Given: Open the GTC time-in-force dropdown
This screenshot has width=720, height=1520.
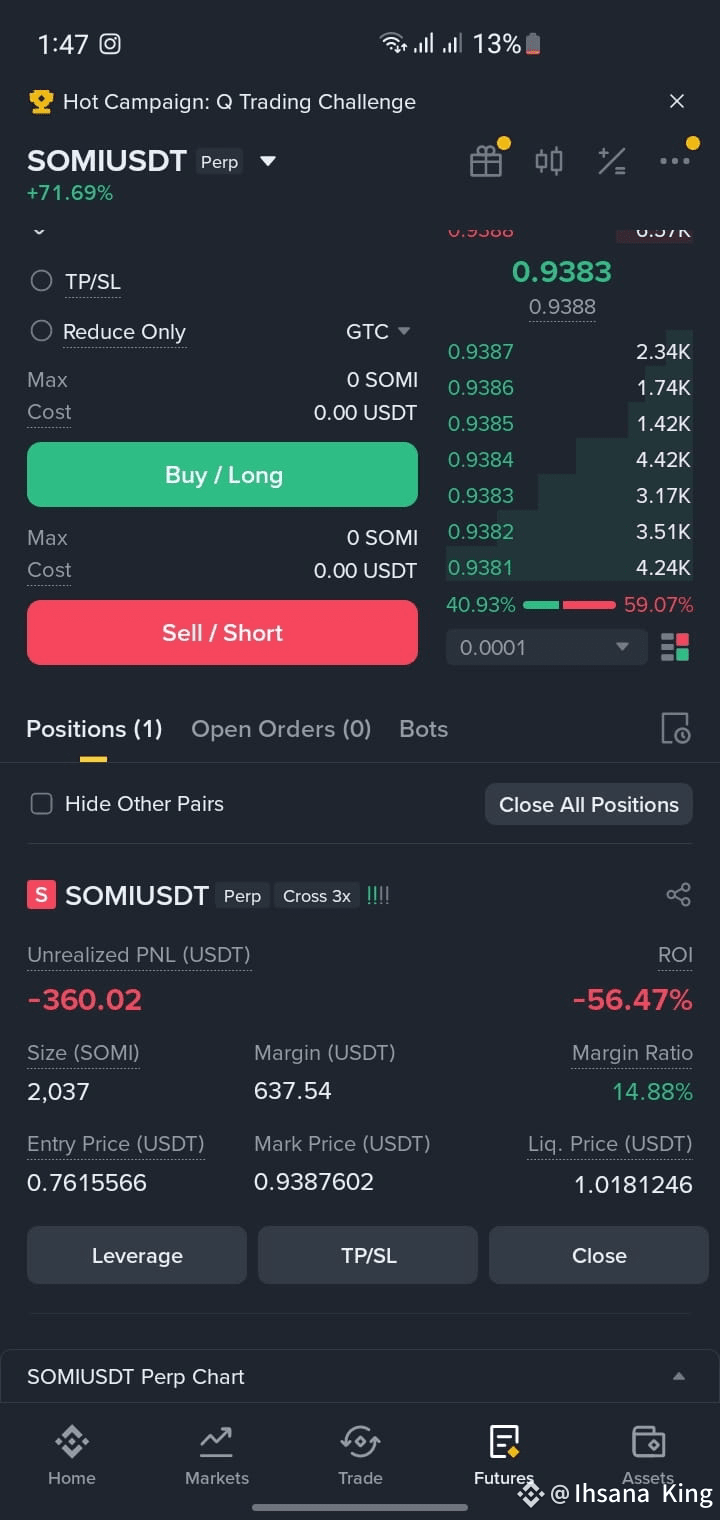Looking at the screenshot, I should (x=378, y=332).
